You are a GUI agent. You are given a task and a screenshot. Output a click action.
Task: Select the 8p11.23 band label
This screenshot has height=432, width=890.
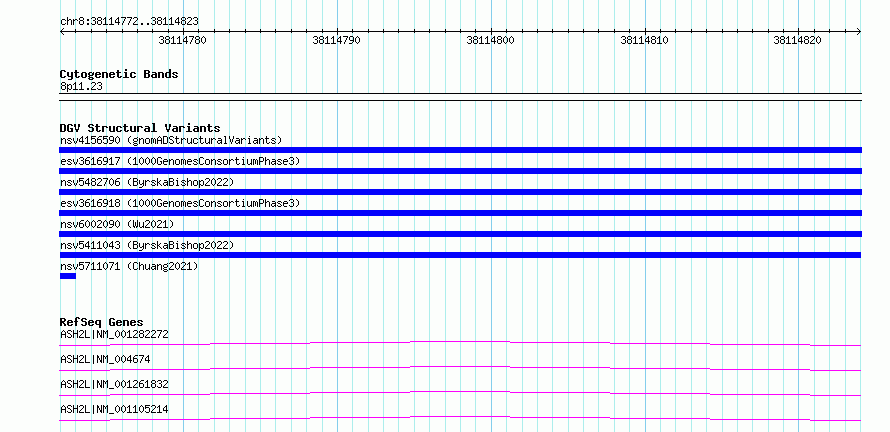[x=81, y=87]
